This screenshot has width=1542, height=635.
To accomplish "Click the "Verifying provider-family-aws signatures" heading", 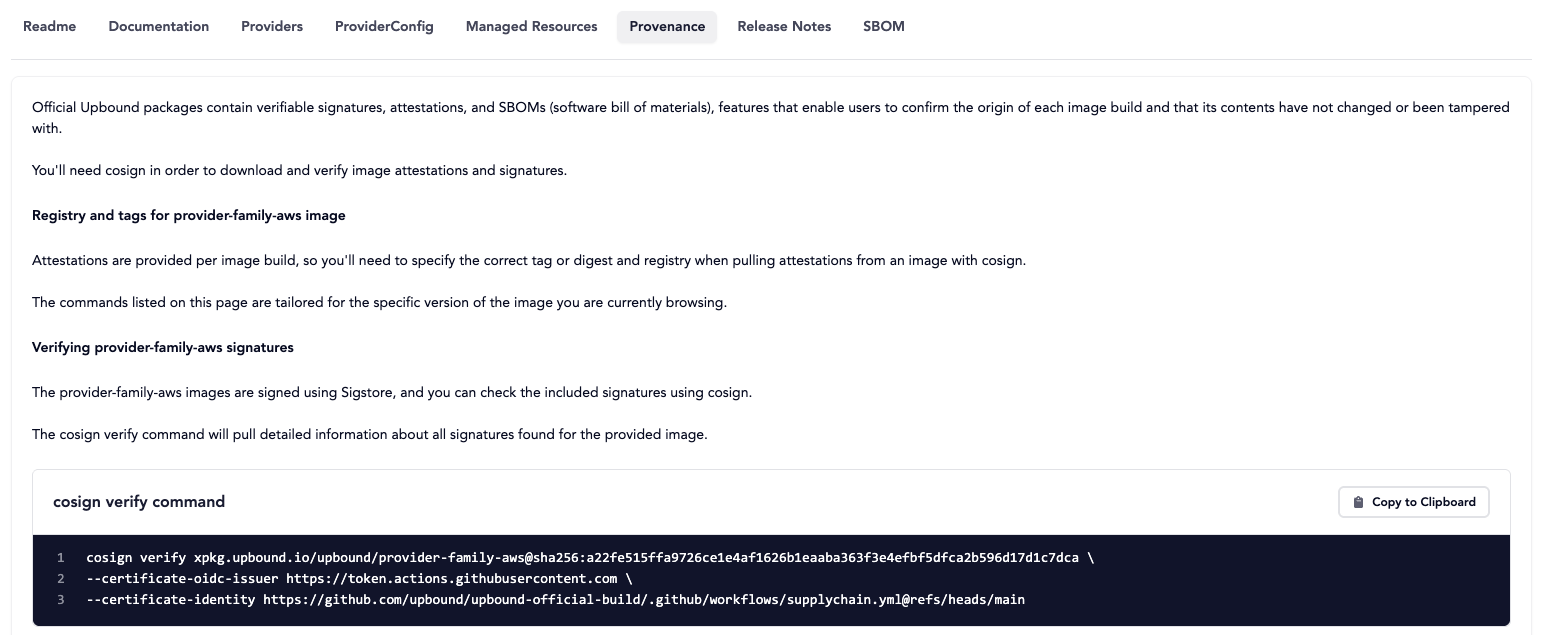I will click(x=163, y=348).
